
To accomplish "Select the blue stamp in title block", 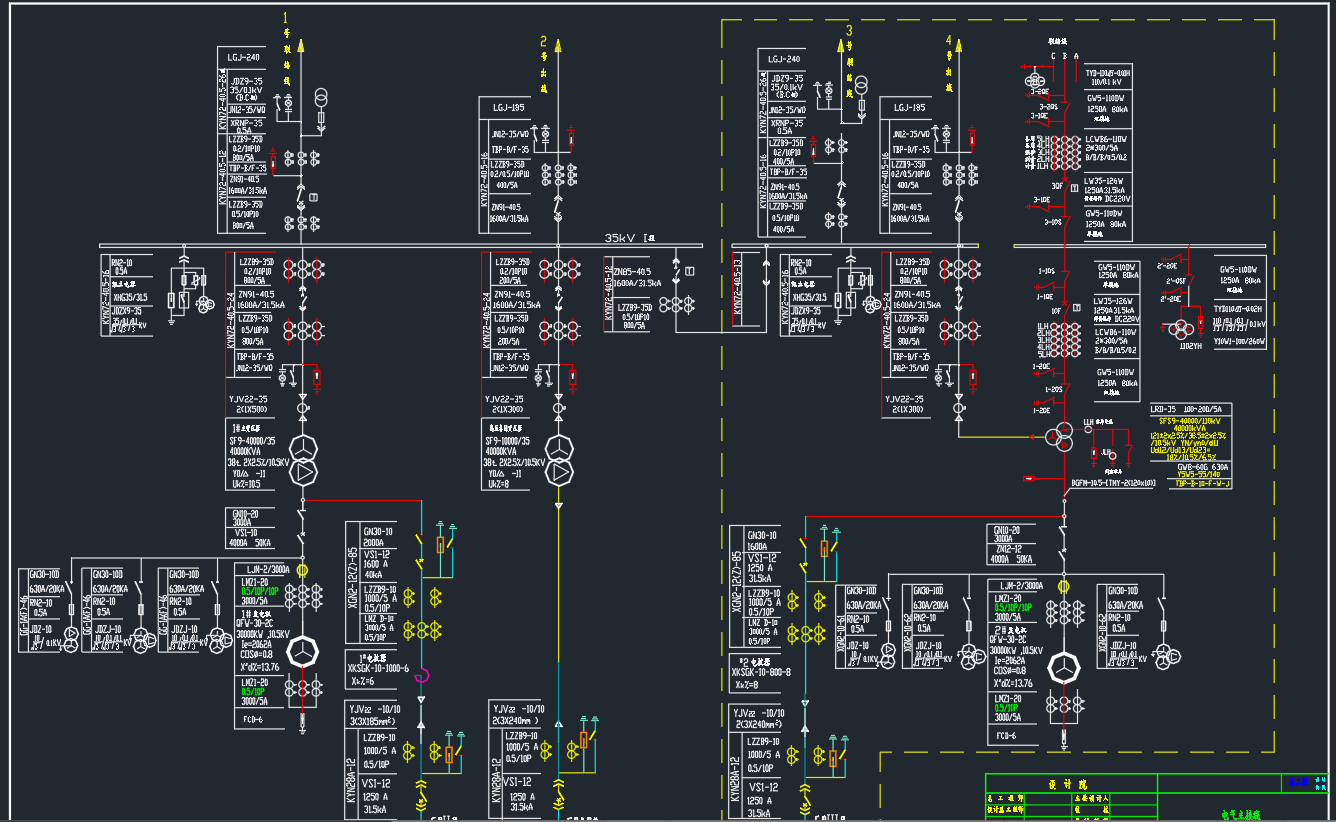I will [1297, 783].
